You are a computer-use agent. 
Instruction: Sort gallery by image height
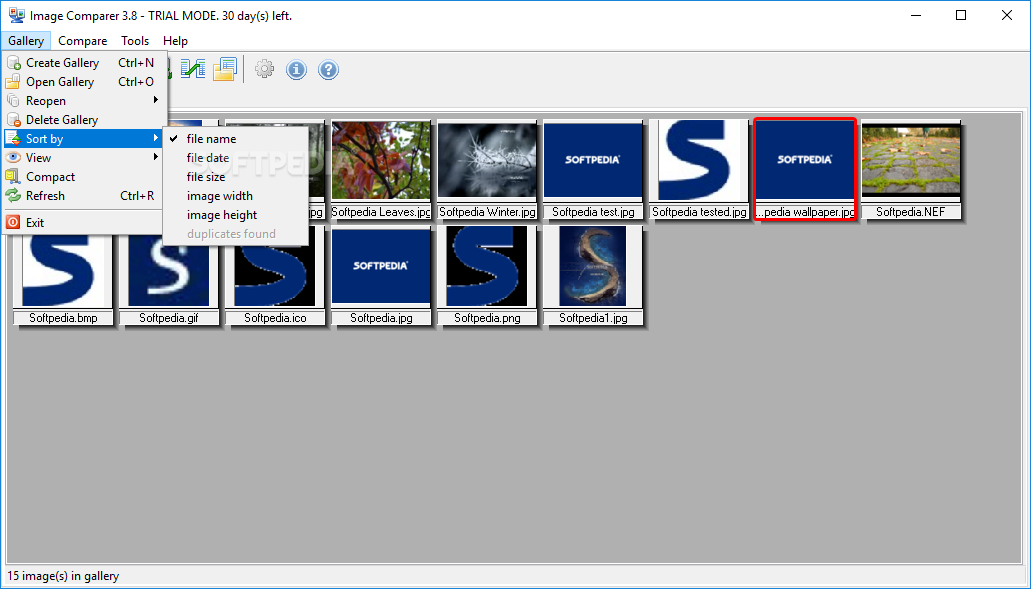point(235,215)
